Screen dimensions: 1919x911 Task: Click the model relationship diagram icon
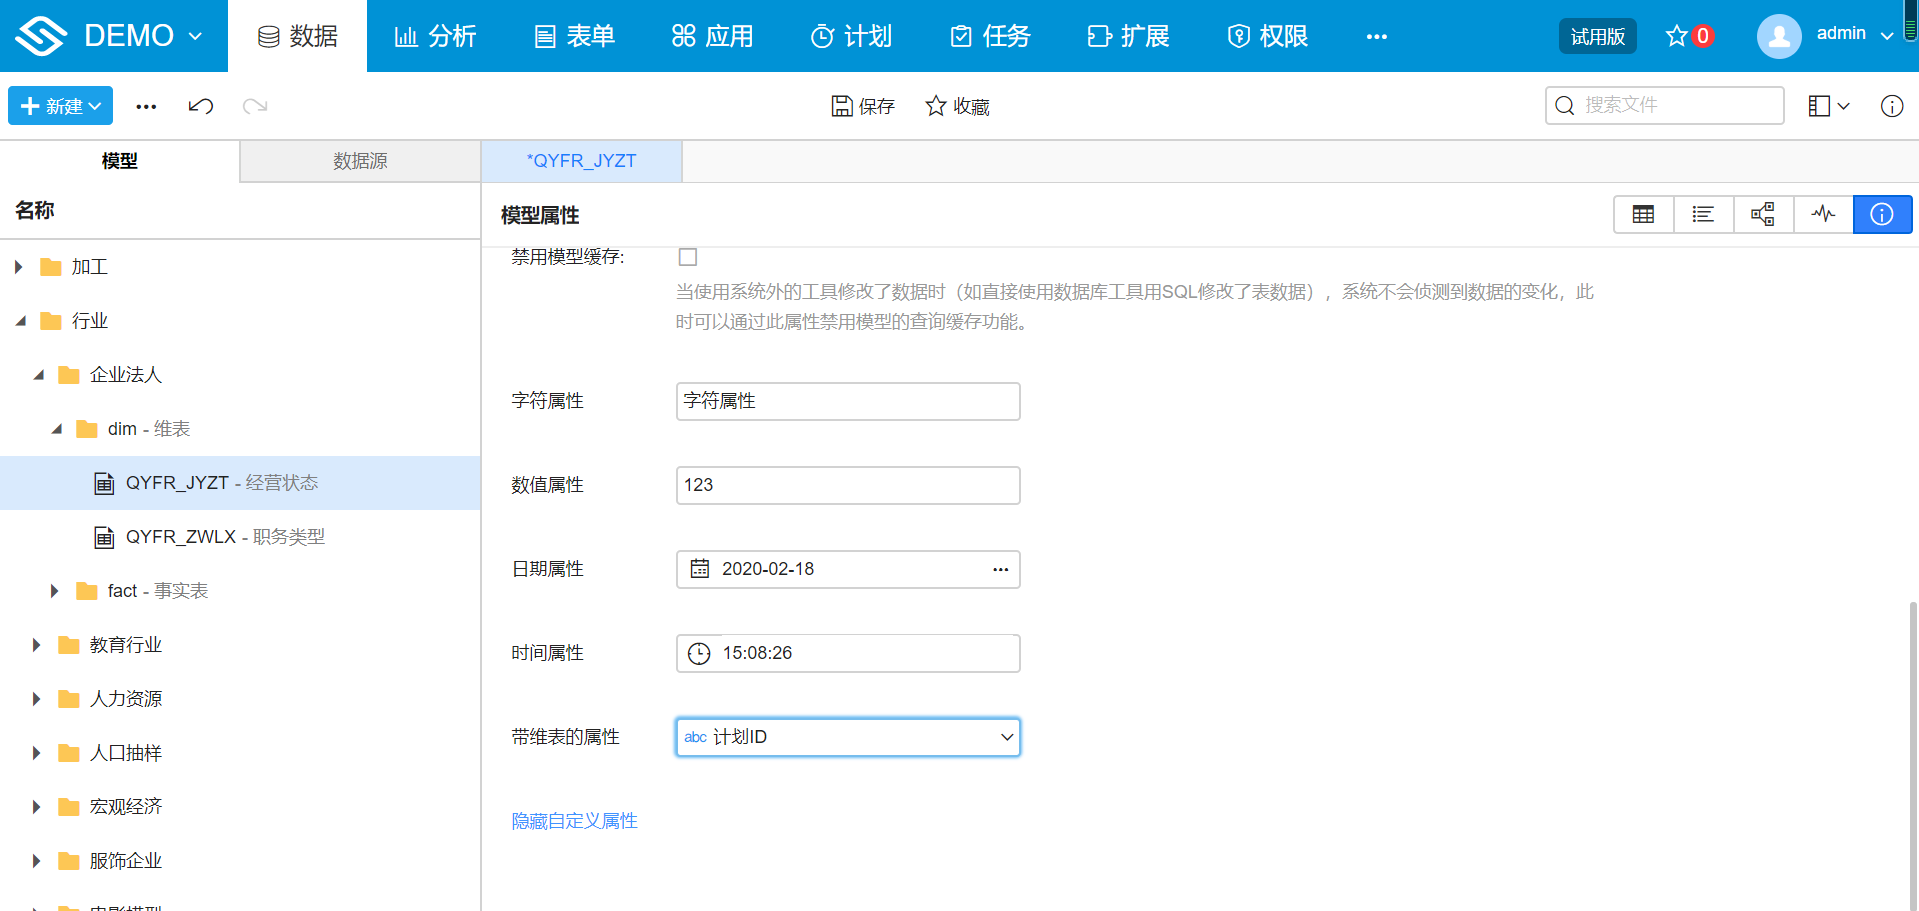[x=1763, y=214]
